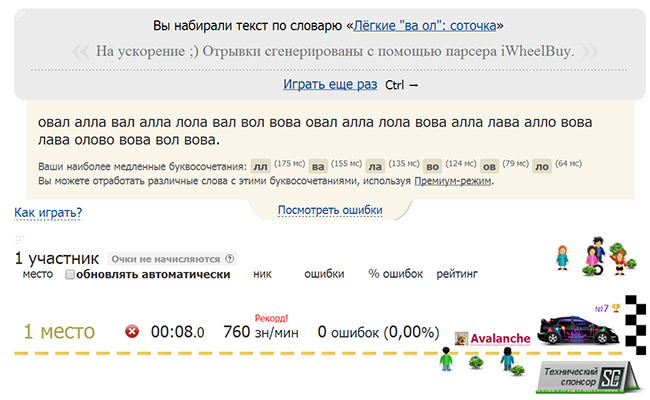
Task: Select the "ва" slow letter combination tag
Action: point(318,165)
